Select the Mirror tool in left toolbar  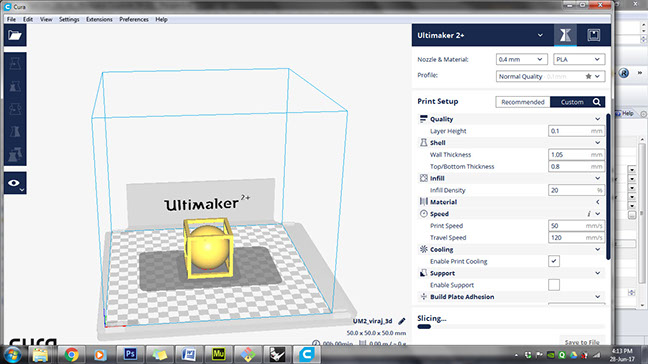coord(15,132)
